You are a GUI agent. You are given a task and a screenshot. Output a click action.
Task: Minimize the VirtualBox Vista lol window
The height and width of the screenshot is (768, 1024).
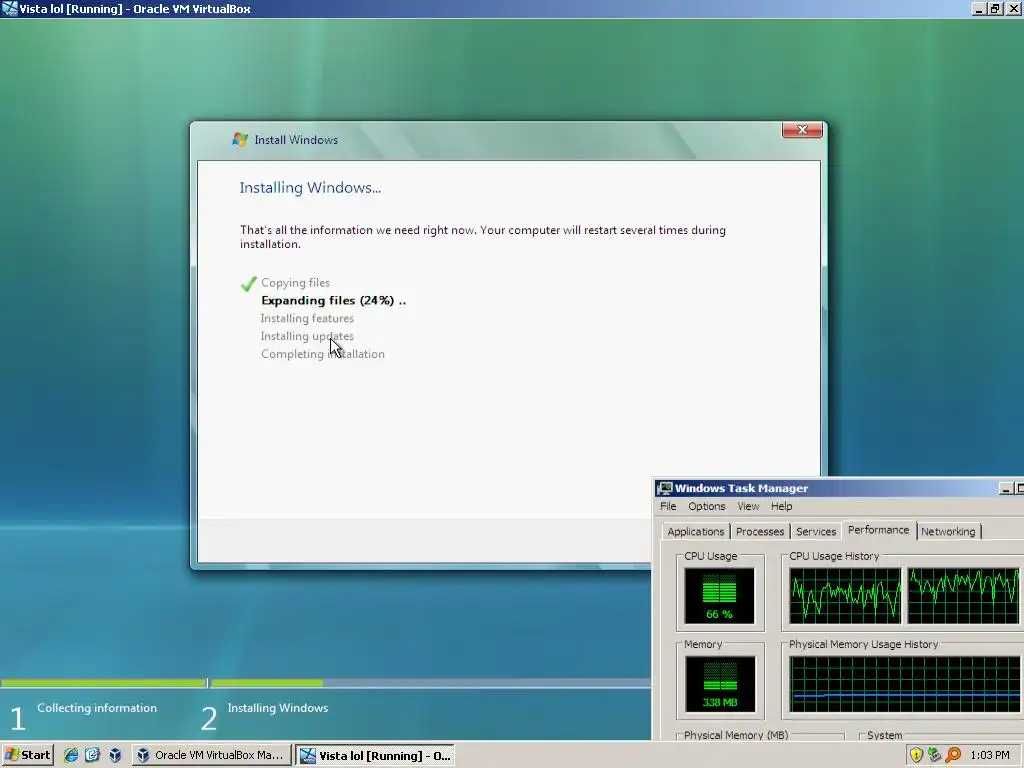[978, 9]
